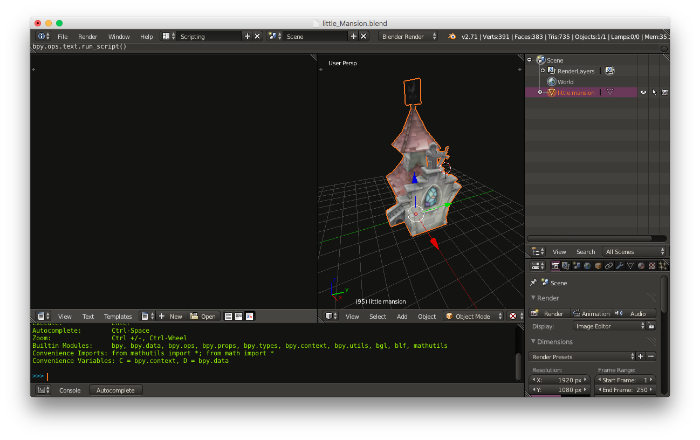Screen dimensions: 700x440
Task: Toggle the lock interface icon beside Display
Action: click(x=652, y=326)
